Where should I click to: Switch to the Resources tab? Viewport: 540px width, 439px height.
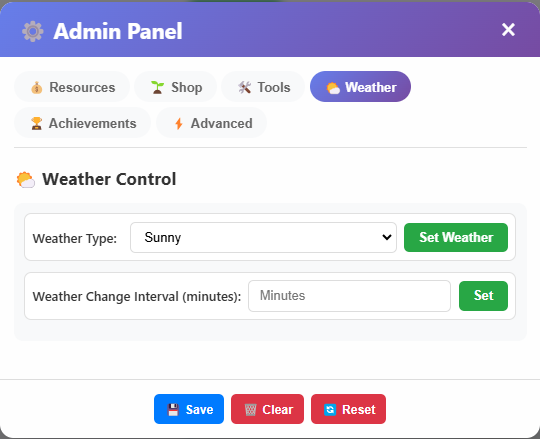coord(72,87)
